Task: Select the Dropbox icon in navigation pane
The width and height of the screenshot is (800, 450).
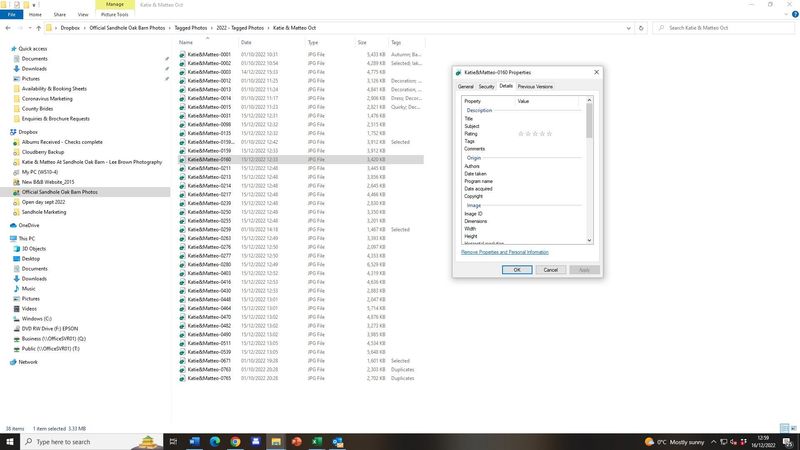Action: click(13, 132)
